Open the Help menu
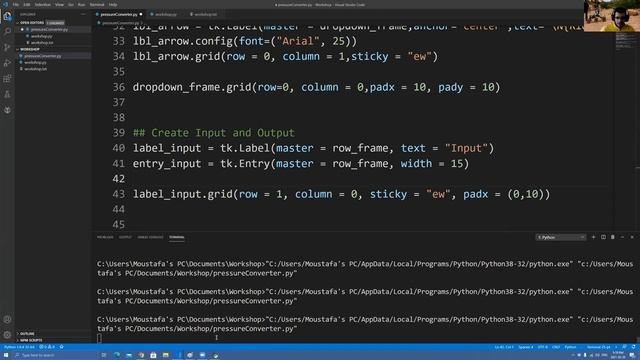This screenshot has width=640, height=360. point(113,5)
